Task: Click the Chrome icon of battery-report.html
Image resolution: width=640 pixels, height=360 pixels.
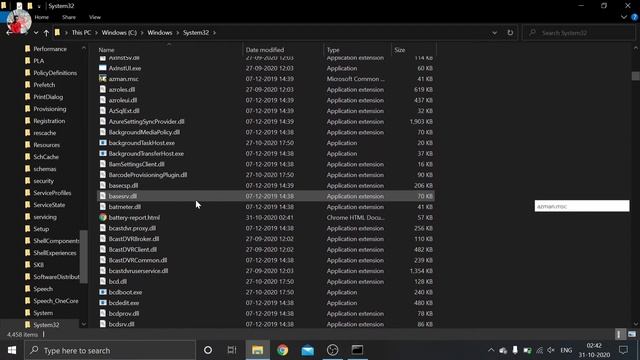Action: (103, 218)
